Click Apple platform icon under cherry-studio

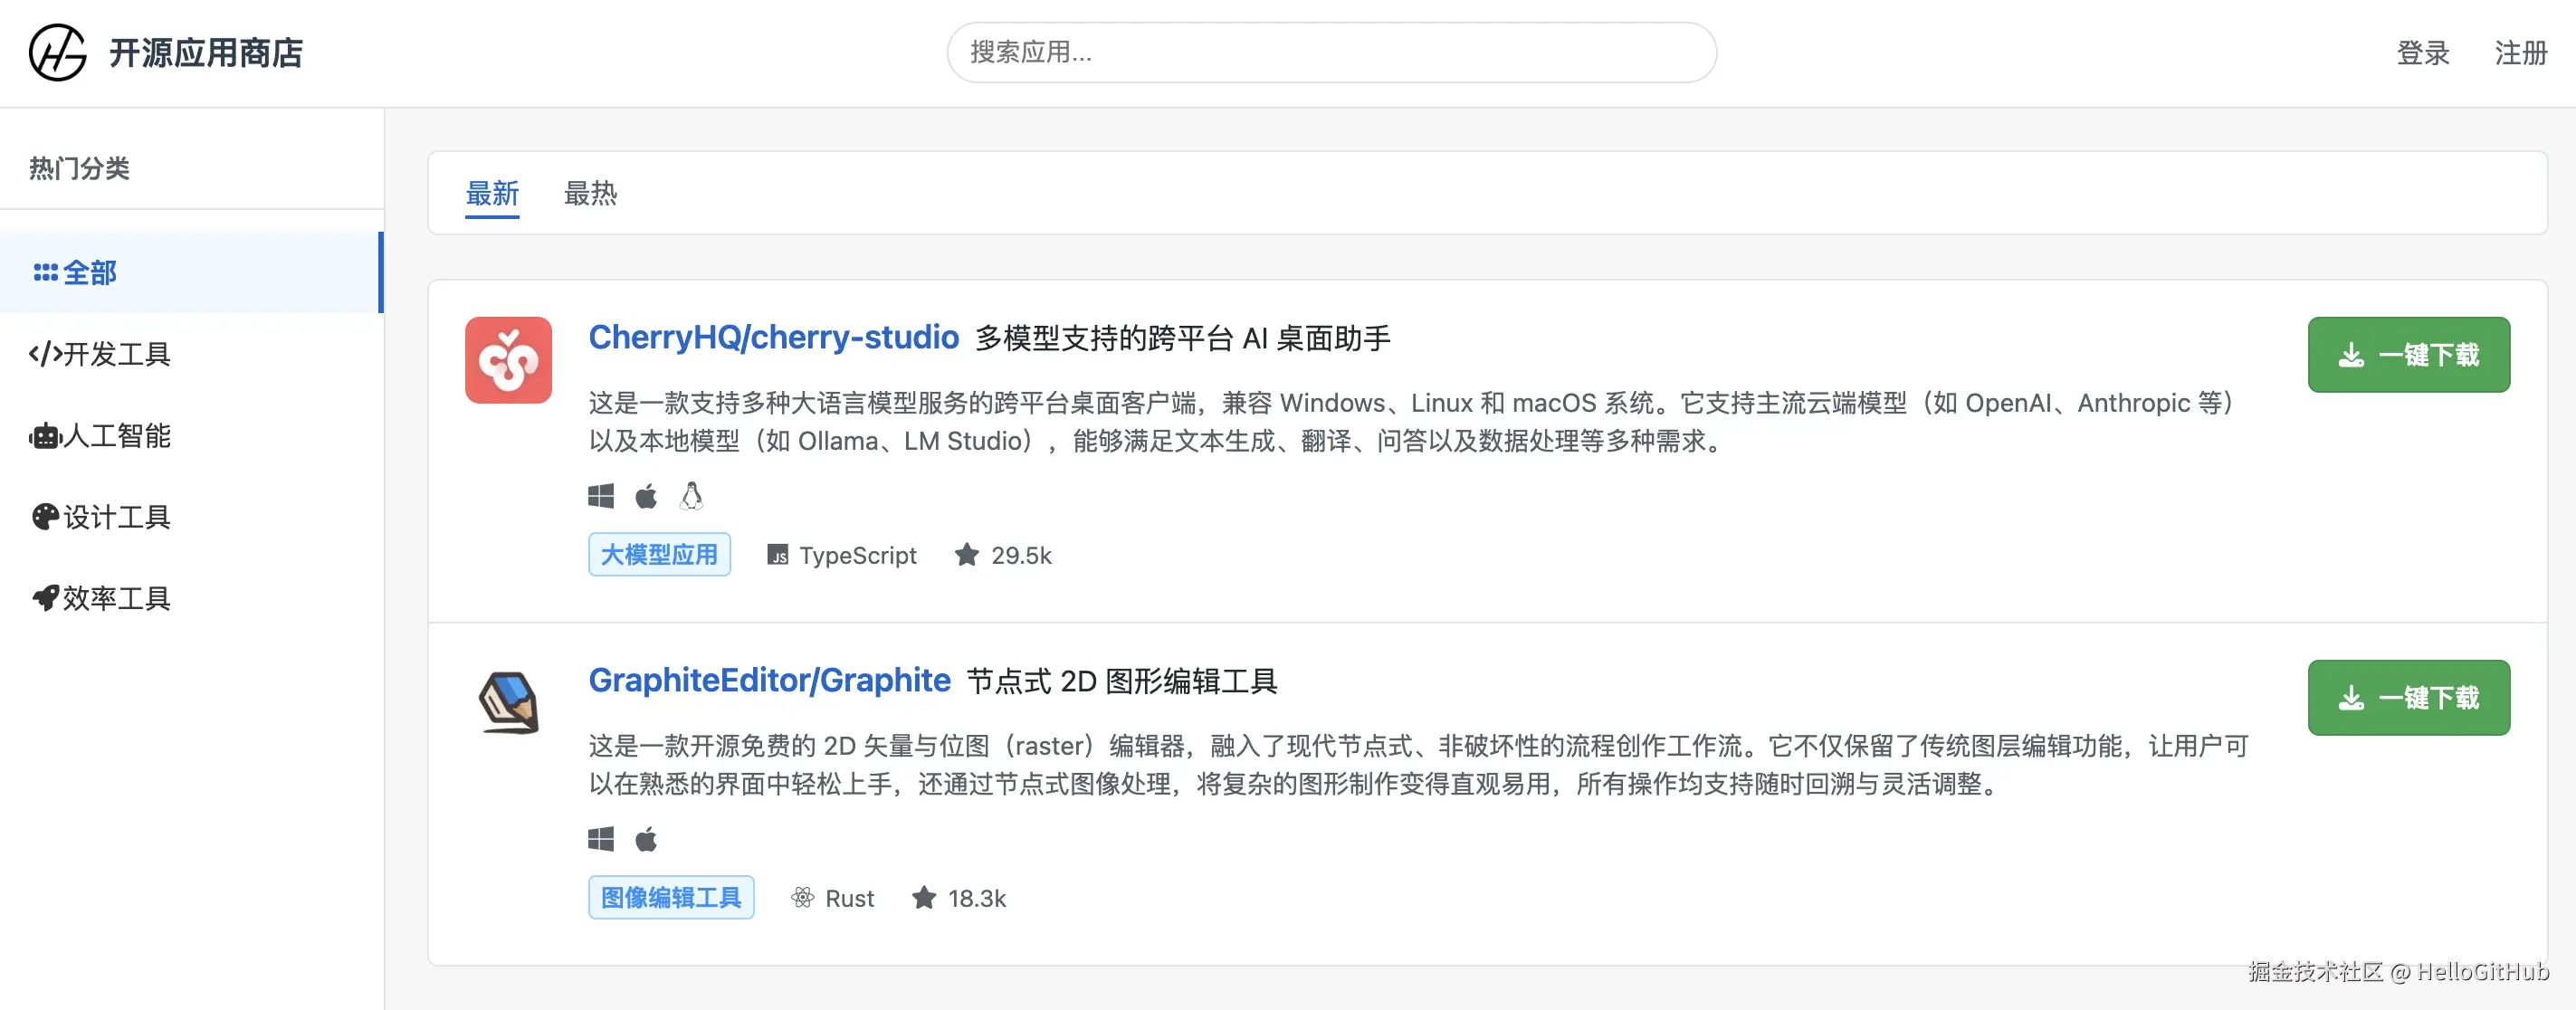[646, 496]
